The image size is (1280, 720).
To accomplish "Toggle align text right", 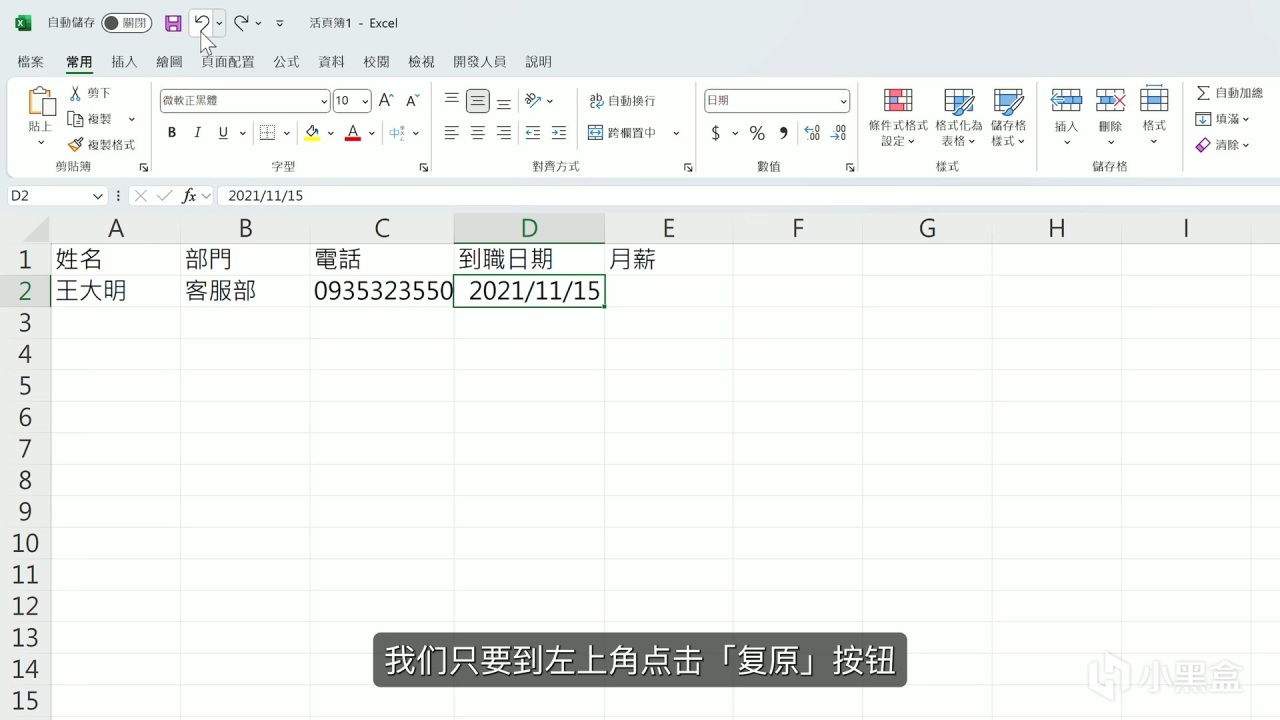I will tap(504, 133).
